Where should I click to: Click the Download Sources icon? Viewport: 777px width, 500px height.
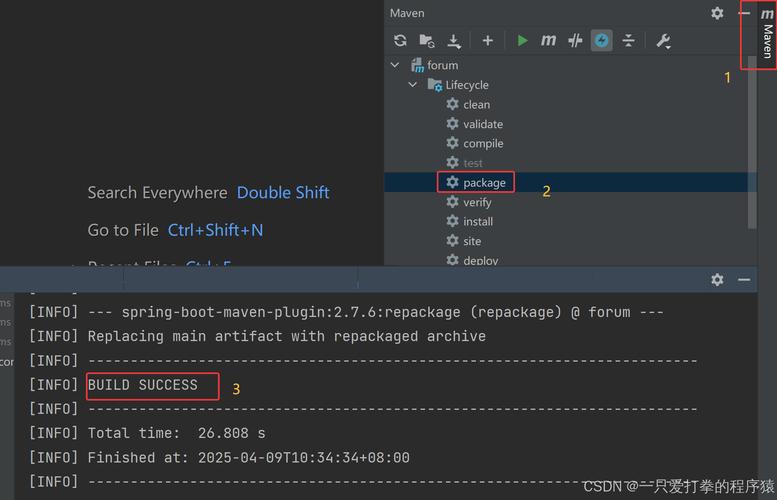click(454, 41)
